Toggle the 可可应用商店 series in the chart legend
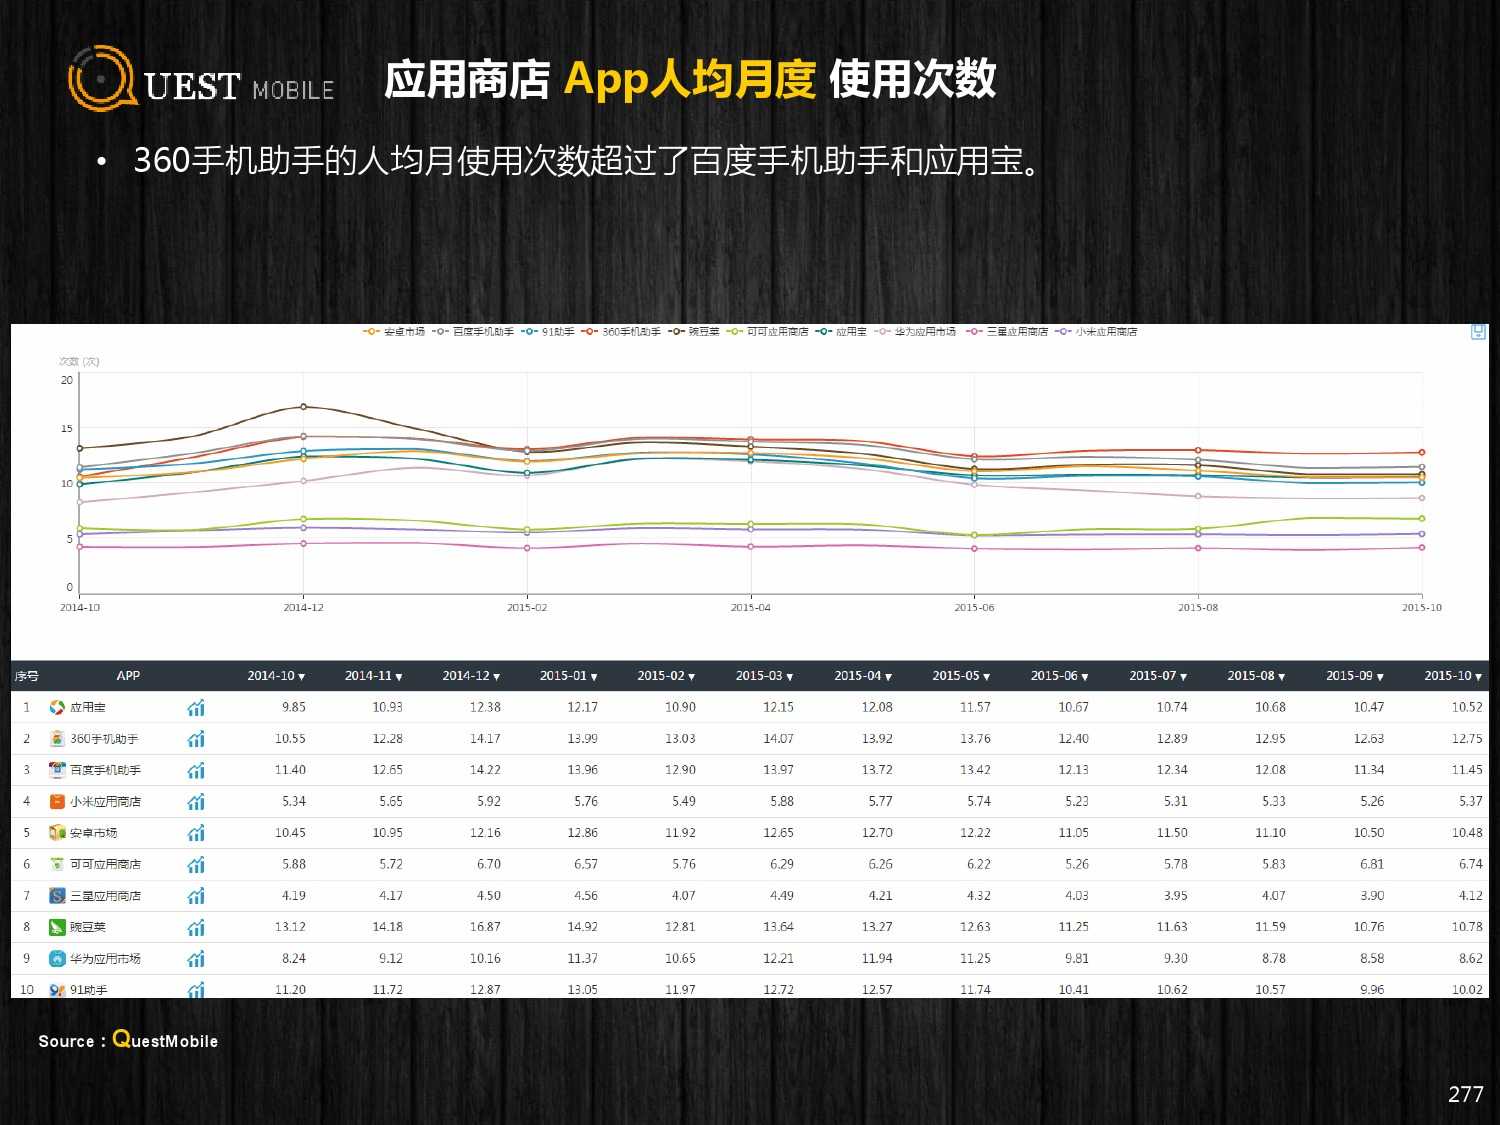The height and width of the screenshot is (1125, 1500). coord(767,331)
